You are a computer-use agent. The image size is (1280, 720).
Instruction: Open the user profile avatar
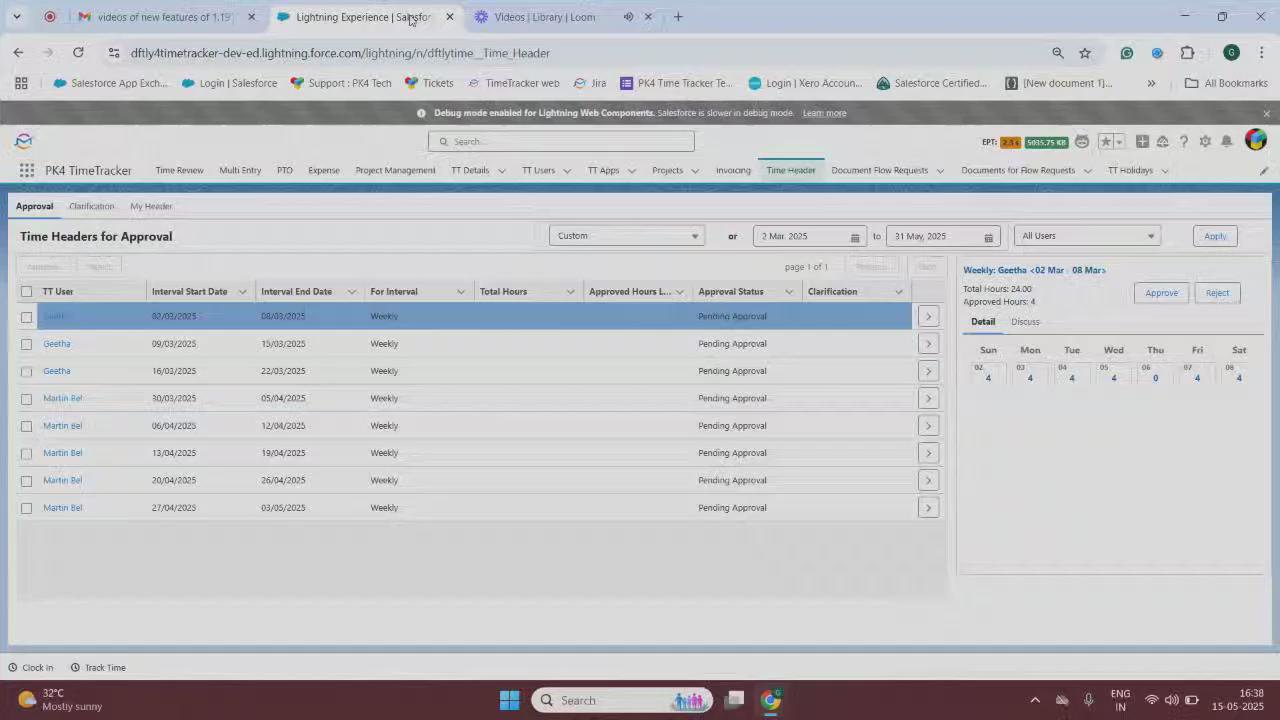1255,141
